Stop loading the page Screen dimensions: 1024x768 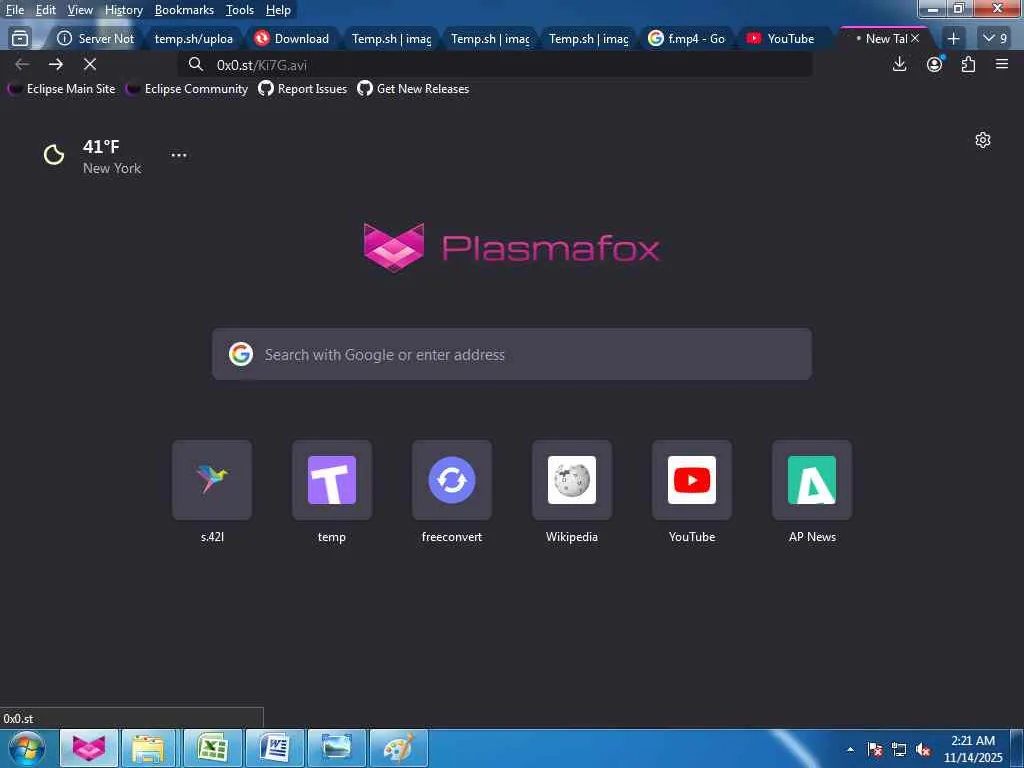pyautogui.click(x=90, y=64)
